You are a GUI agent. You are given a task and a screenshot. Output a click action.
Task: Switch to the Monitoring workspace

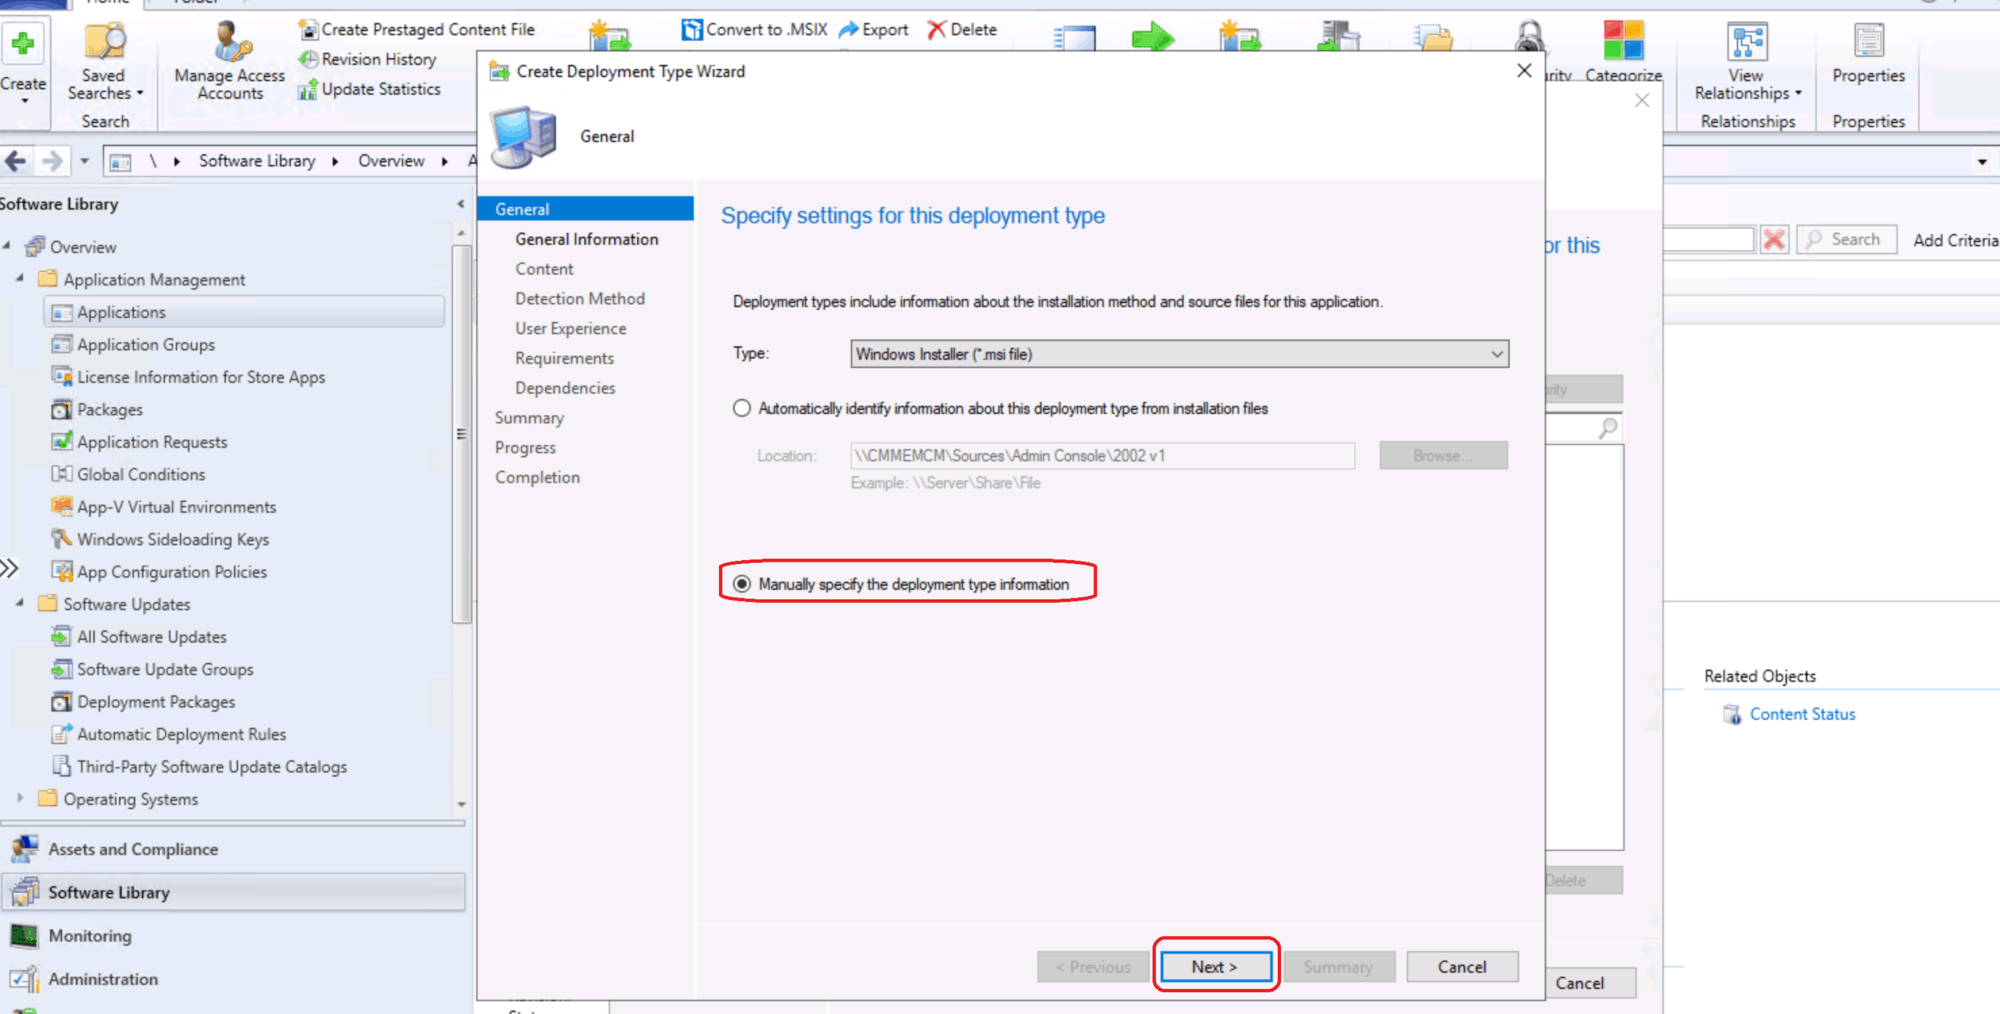tap(90, 935)
